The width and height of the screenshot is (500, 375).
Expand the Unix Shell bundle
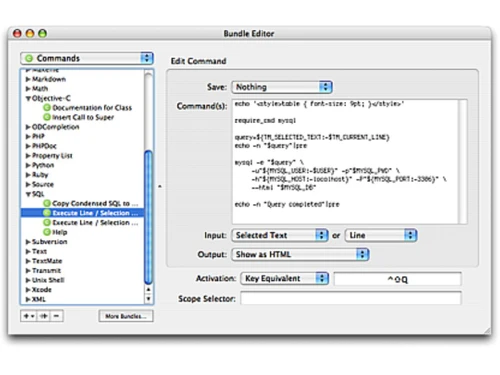pos(28,280)
